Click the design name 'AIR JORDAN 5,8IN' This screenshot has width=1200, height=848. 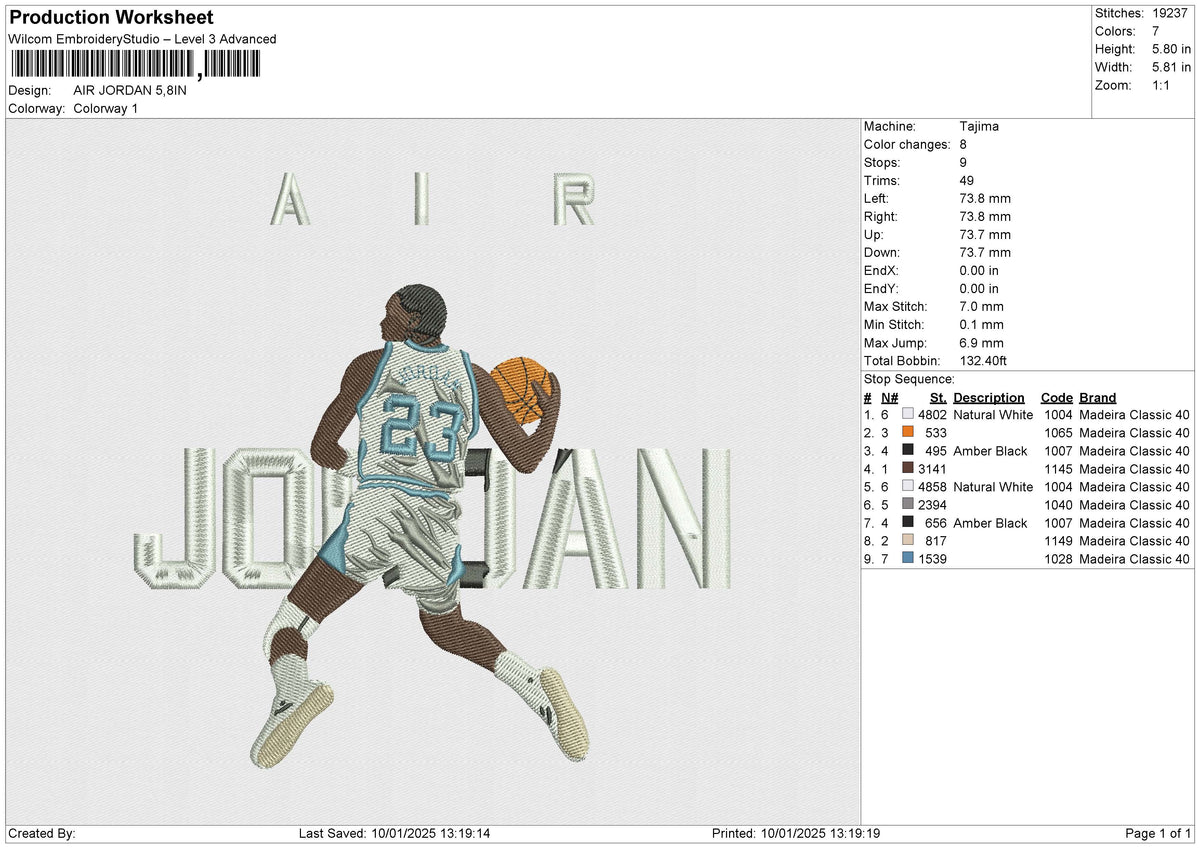[130, 90]
